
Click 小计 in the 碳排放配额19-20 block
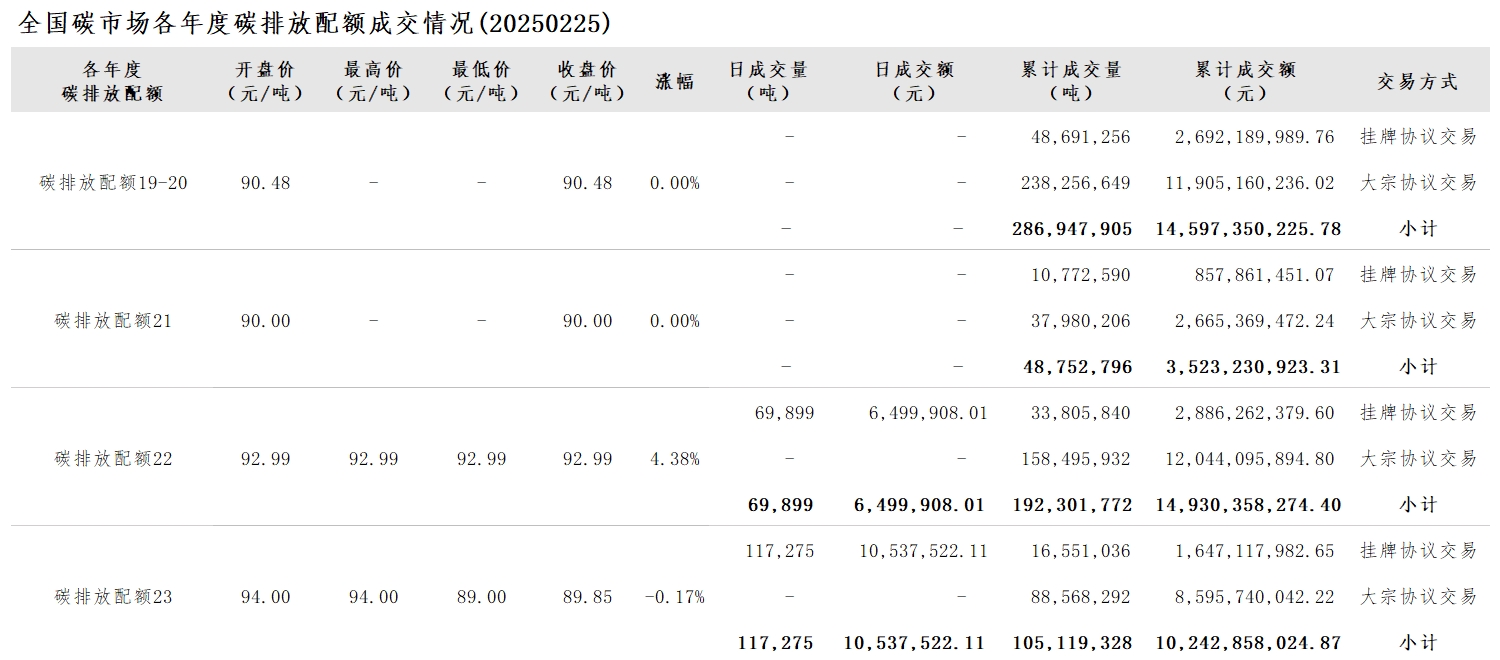coord(1418,229)
